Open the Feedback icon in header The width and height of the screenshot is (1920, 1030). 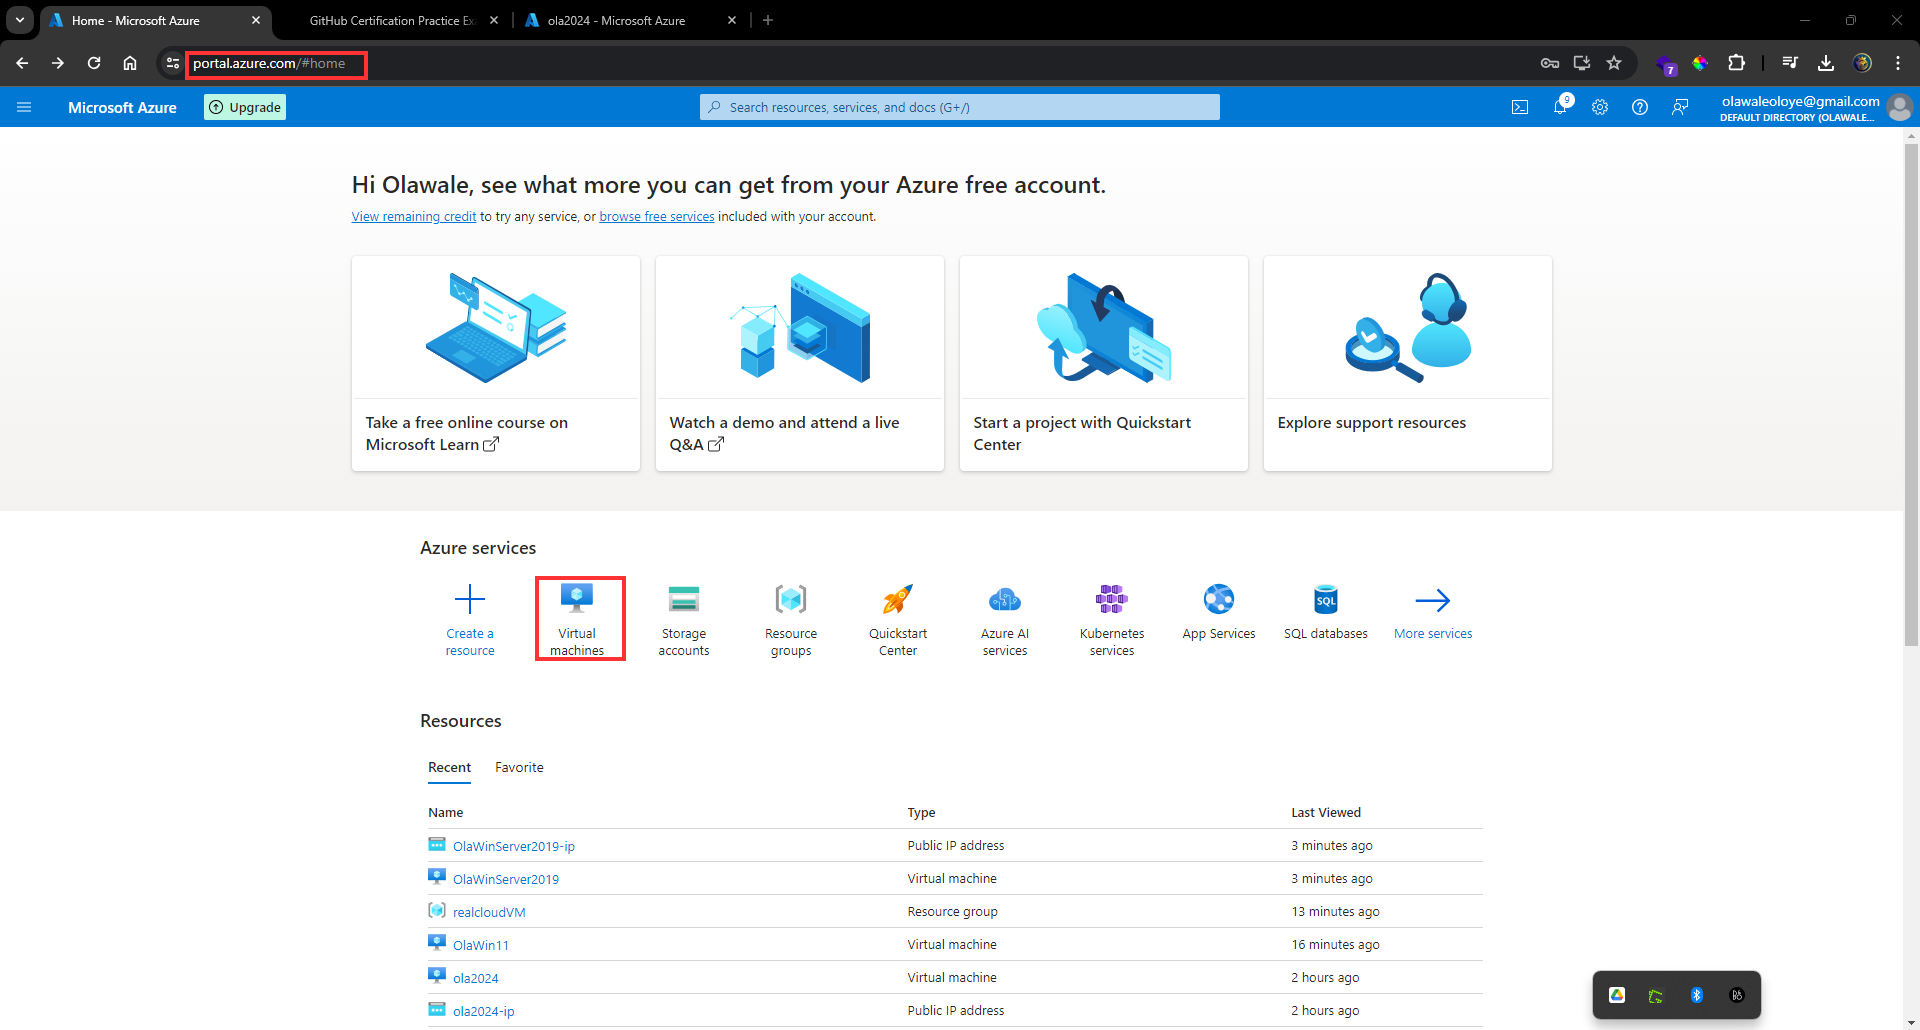pos(1680,107)
